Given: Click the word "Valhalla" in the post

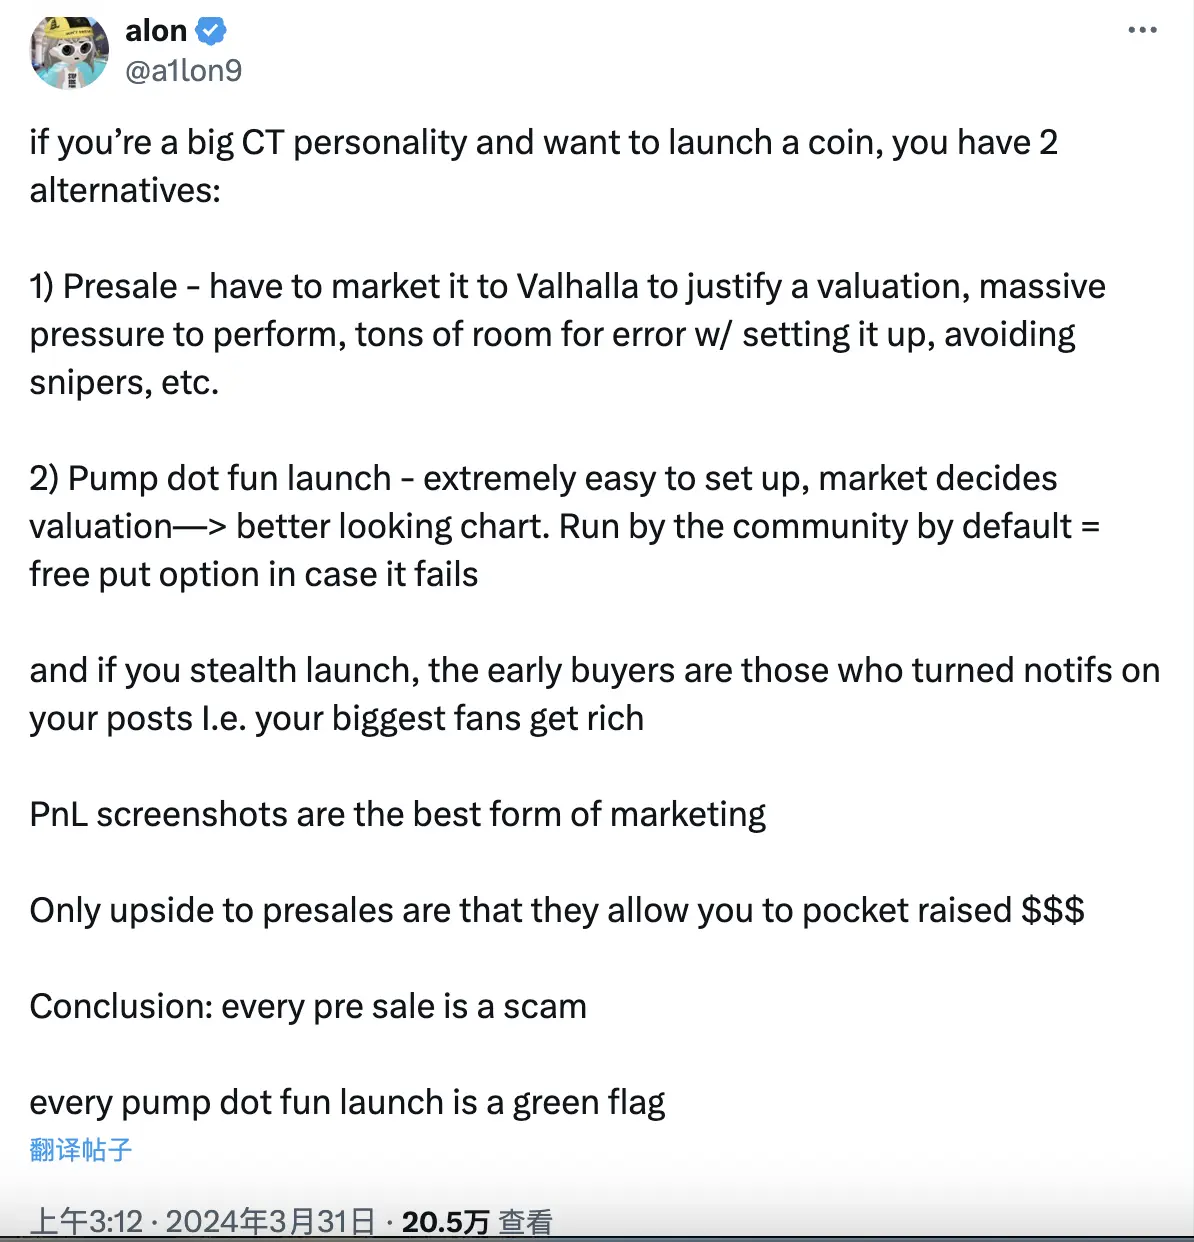Looking at the screenshot, I should [x=577, y=287].
